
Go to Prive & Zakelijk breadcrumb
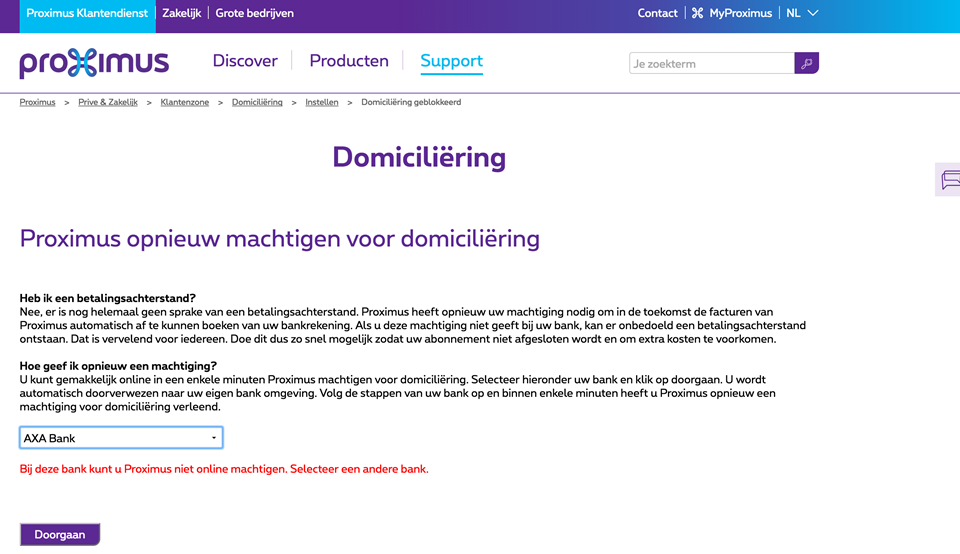(108, 102)
